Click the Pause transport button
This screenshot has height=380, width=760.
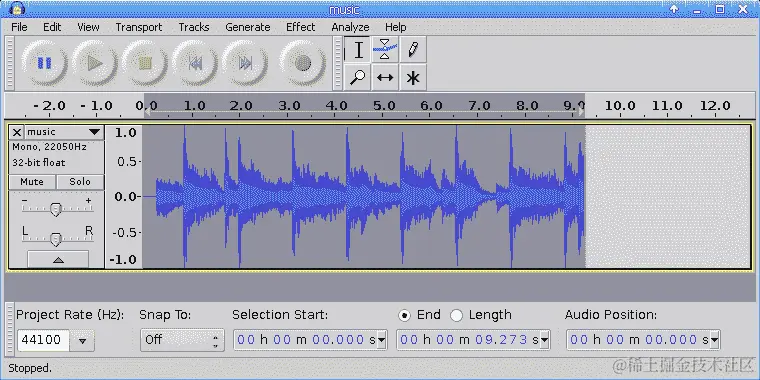[44, 63]
